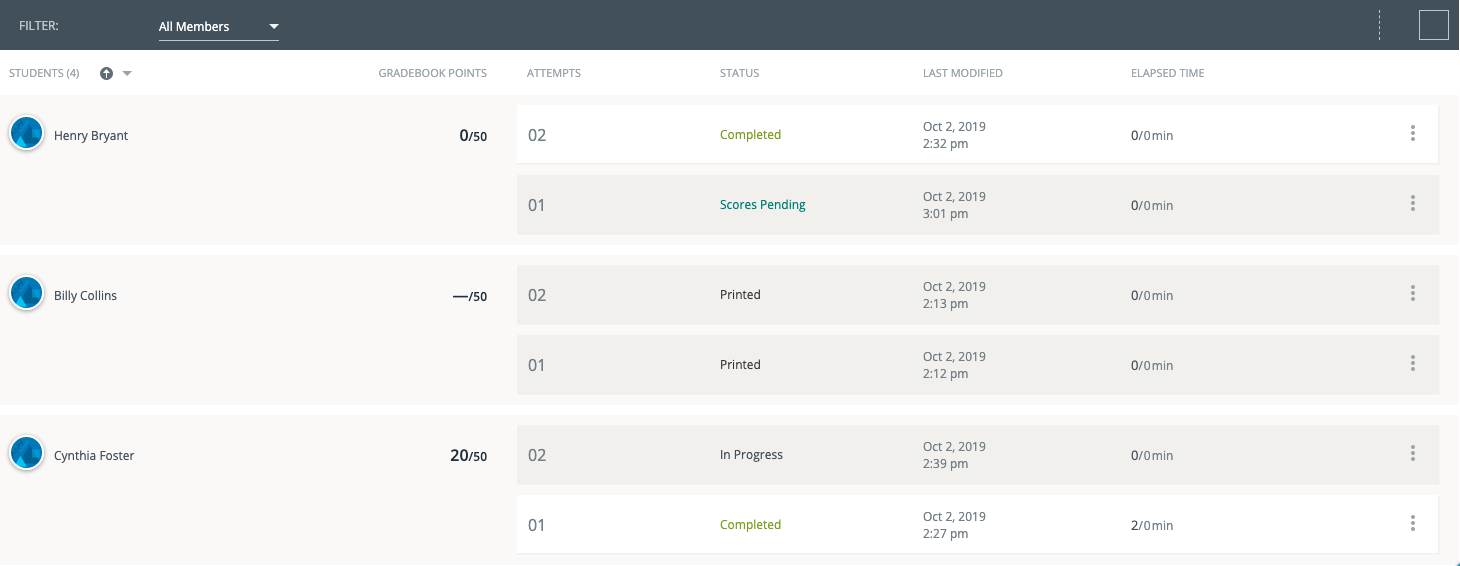Open options menu for Billy Collins attempt 02
This screenshot has height=566, width=1460.
(x=1412, y=294)
